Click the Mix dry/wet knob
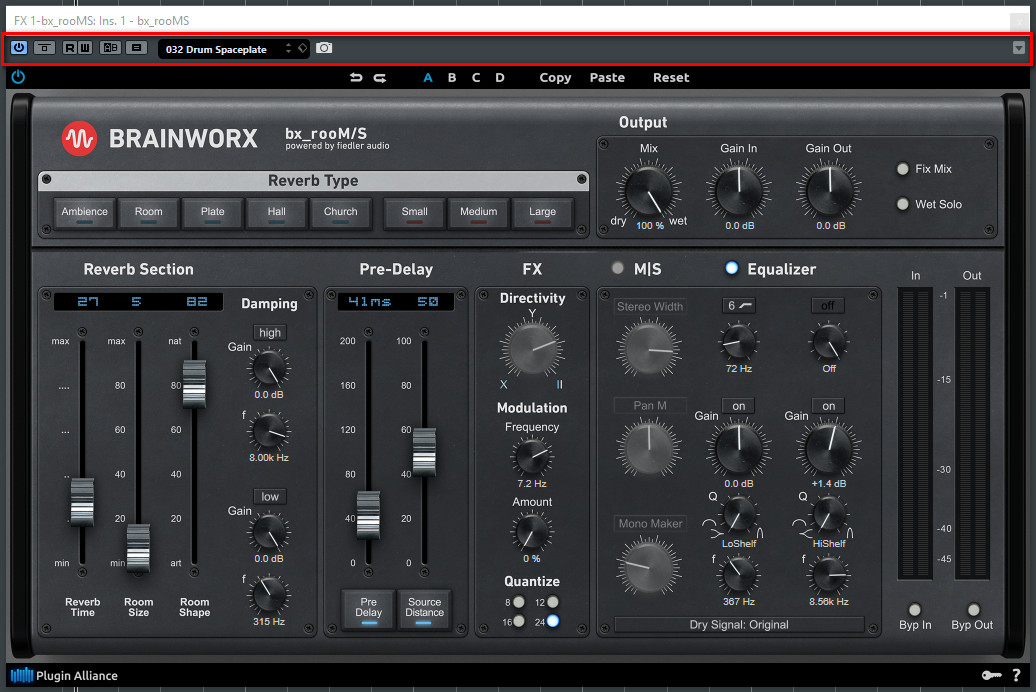 (649, 192)
